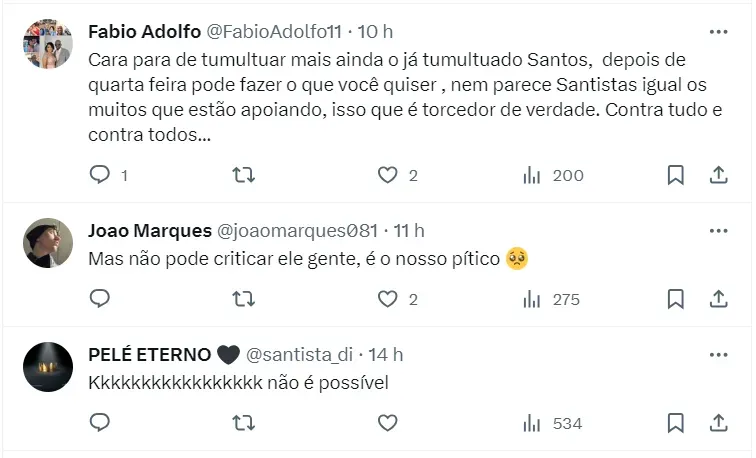Screen dimensions: 756x458
Task: Like Joao Marques' tweet
Action: (388, 299)
